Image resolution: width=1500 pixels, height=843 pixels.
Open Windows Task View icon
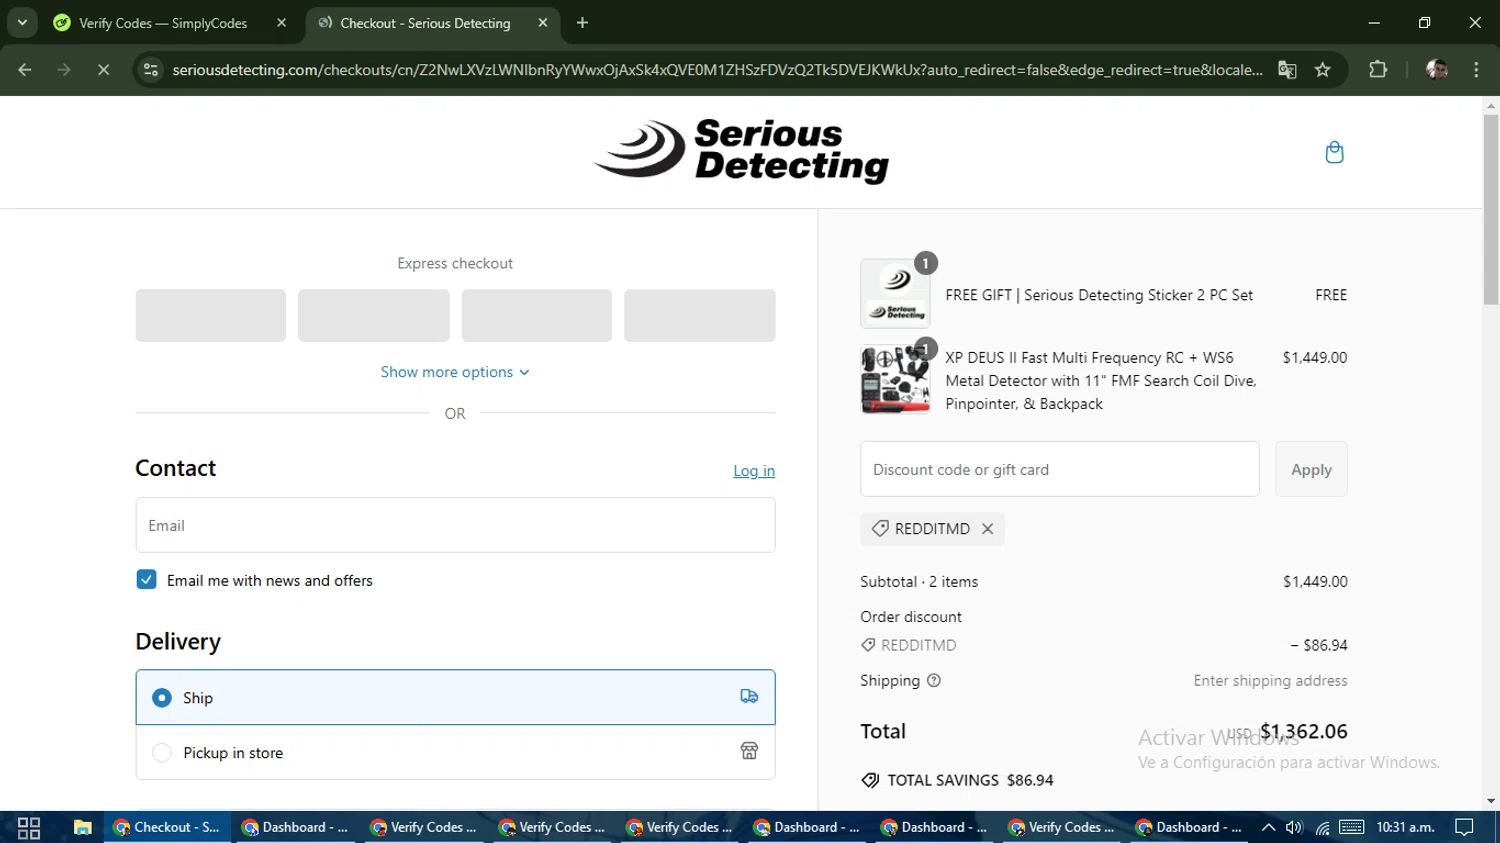click(x=29, y=827)
